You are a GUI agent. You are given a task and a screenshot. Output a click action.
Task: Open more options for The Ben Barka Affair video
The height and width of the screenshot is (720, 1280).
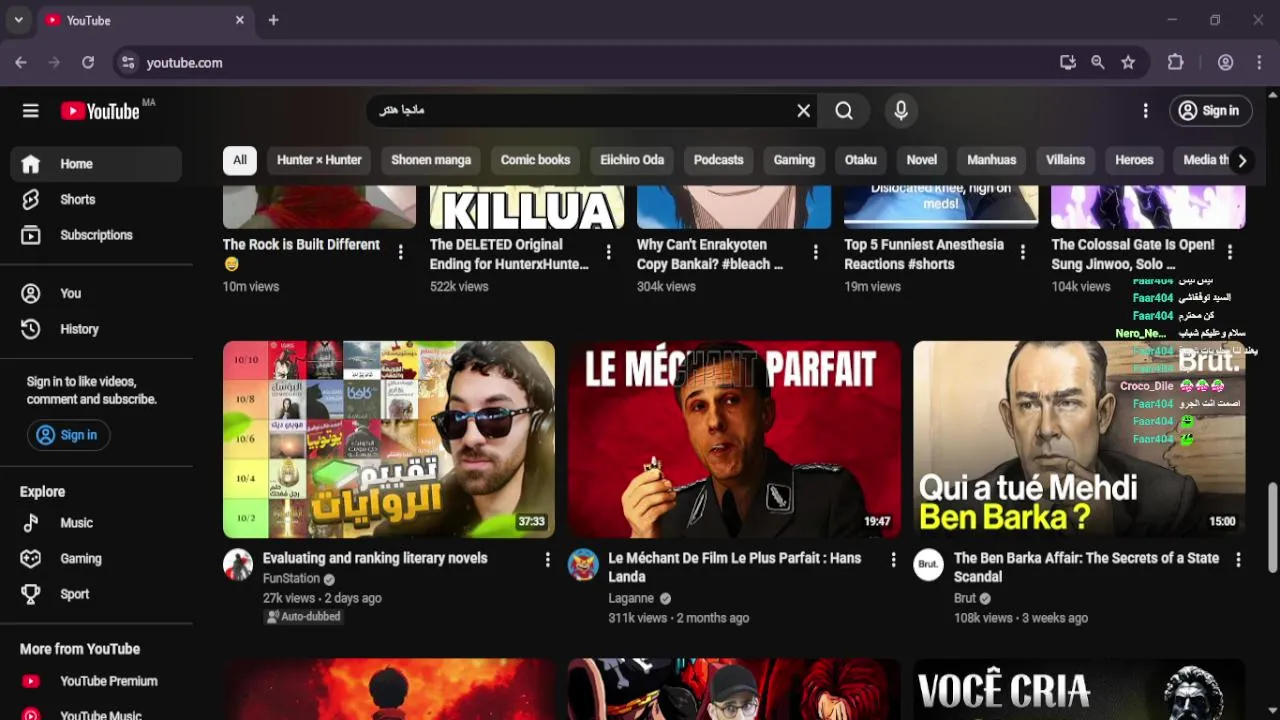click(x=1238, y=560)
